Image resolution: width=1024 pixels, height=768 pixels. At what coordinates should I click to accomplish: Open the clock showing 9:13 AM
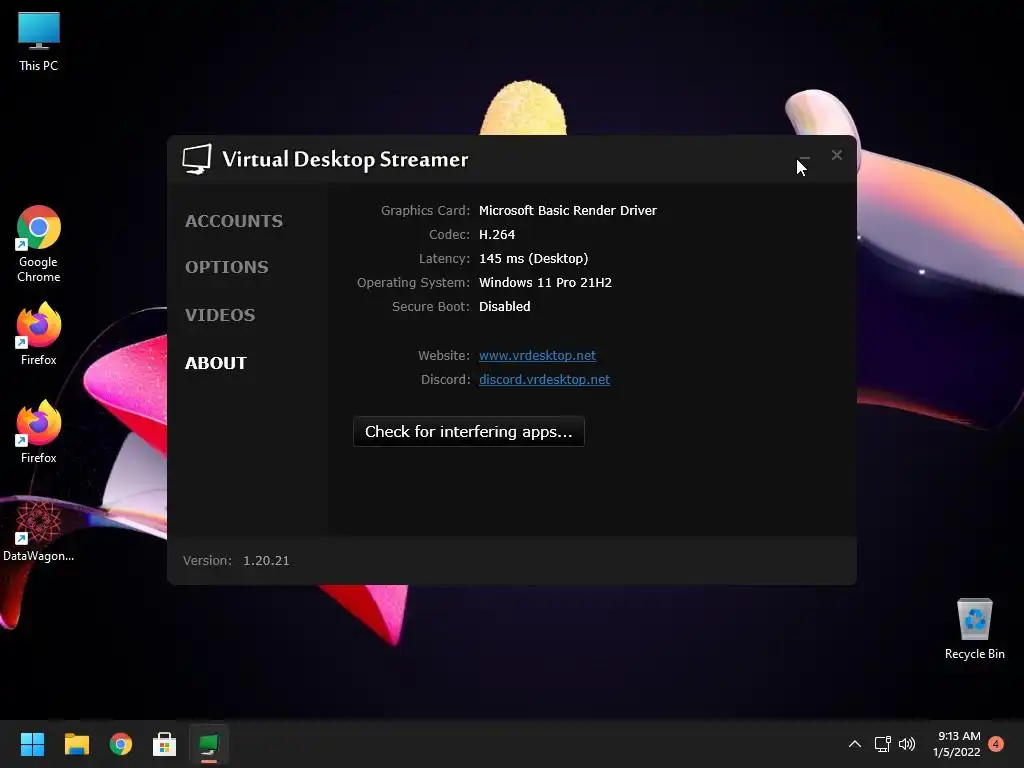(x=957, y=744)
